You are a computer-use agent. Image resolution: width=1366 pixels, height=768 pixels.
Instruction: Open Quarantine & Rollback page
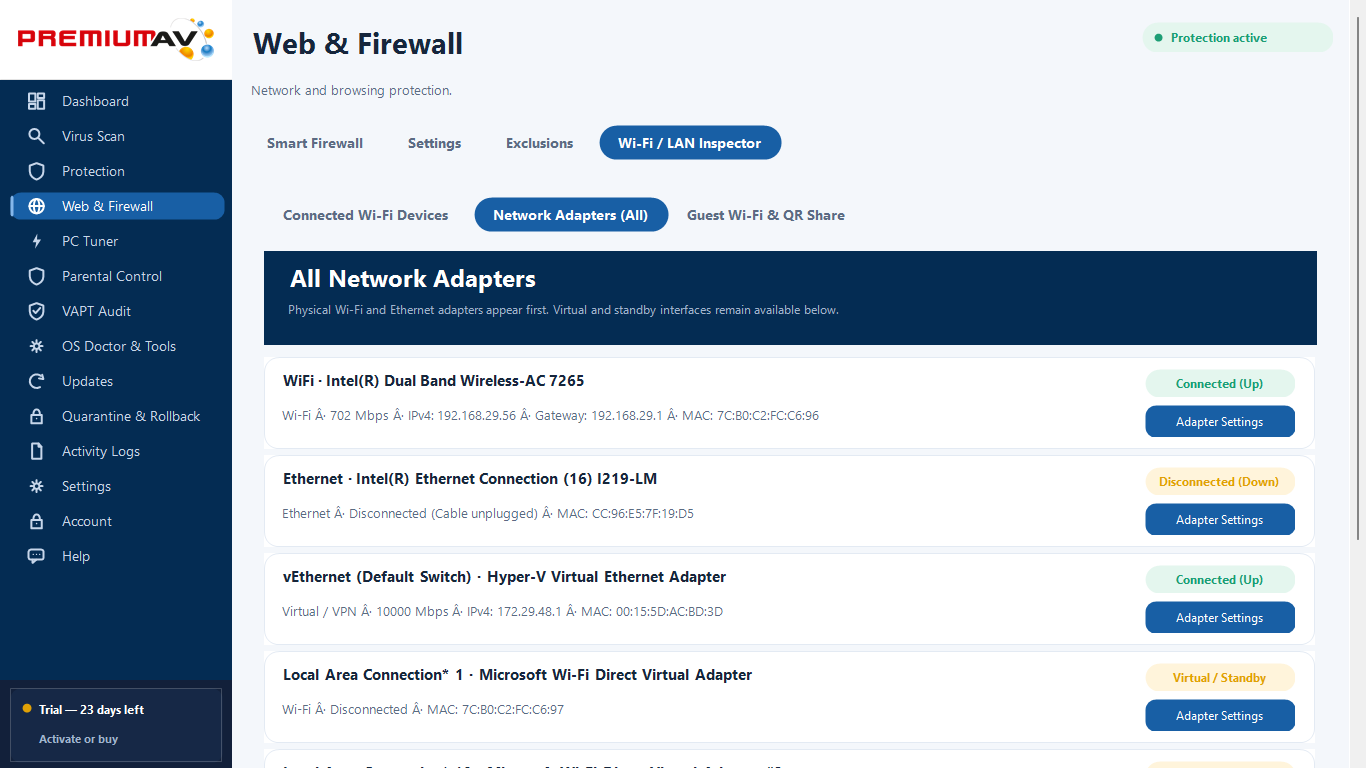pos(117,416)
